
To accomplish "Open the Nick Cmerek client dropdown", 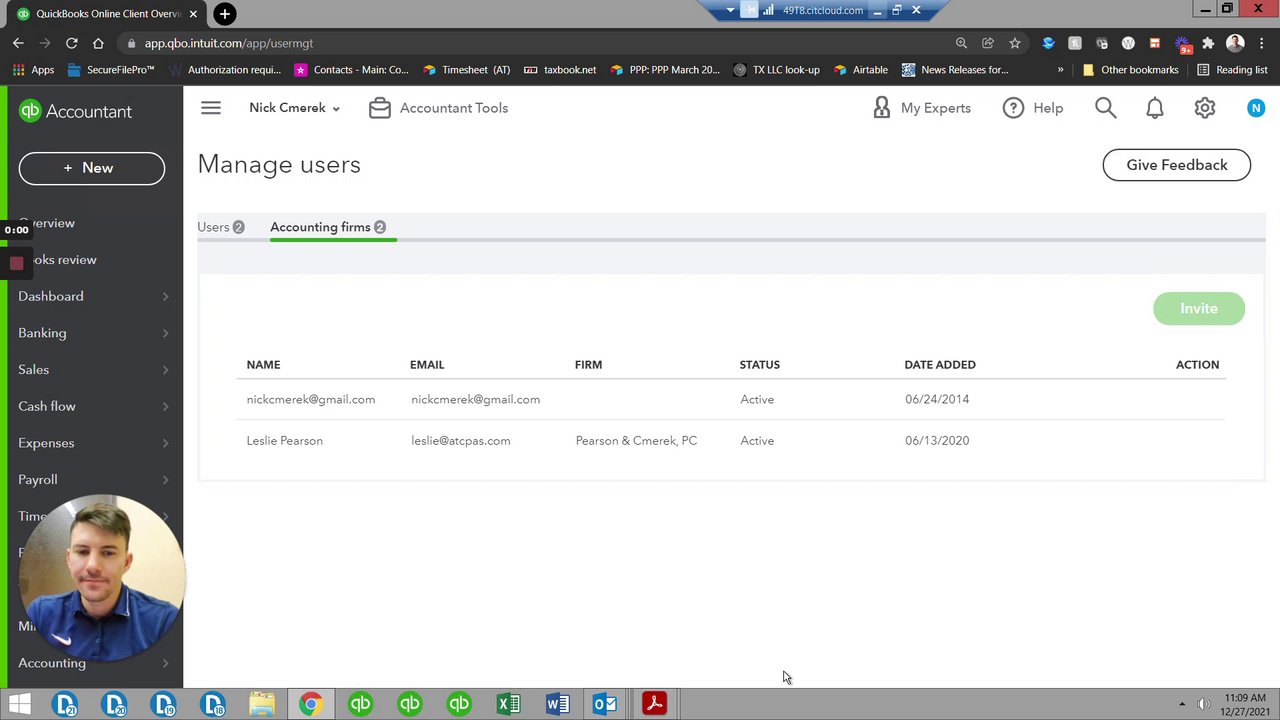I will [x=294, y=108].
